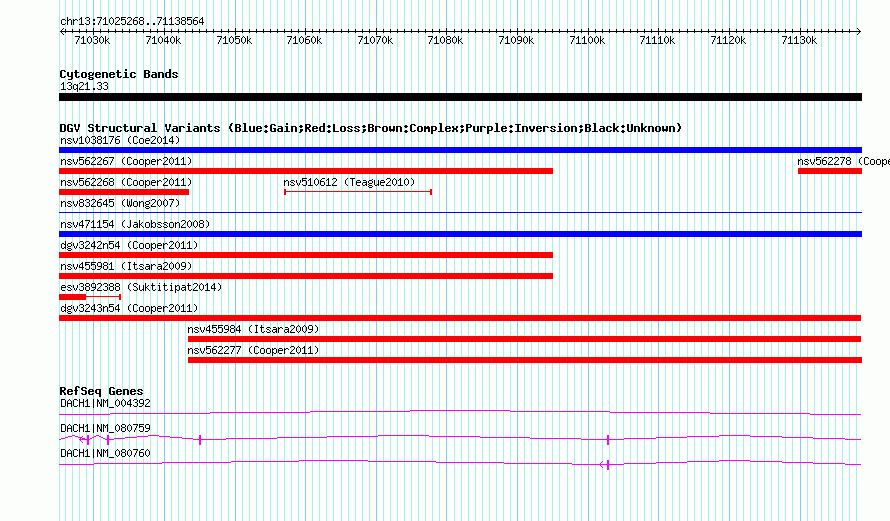Open variant nsv562268 (Cooper2011) label
Viewport: 890px width, 521px height.
click(126, 182)
